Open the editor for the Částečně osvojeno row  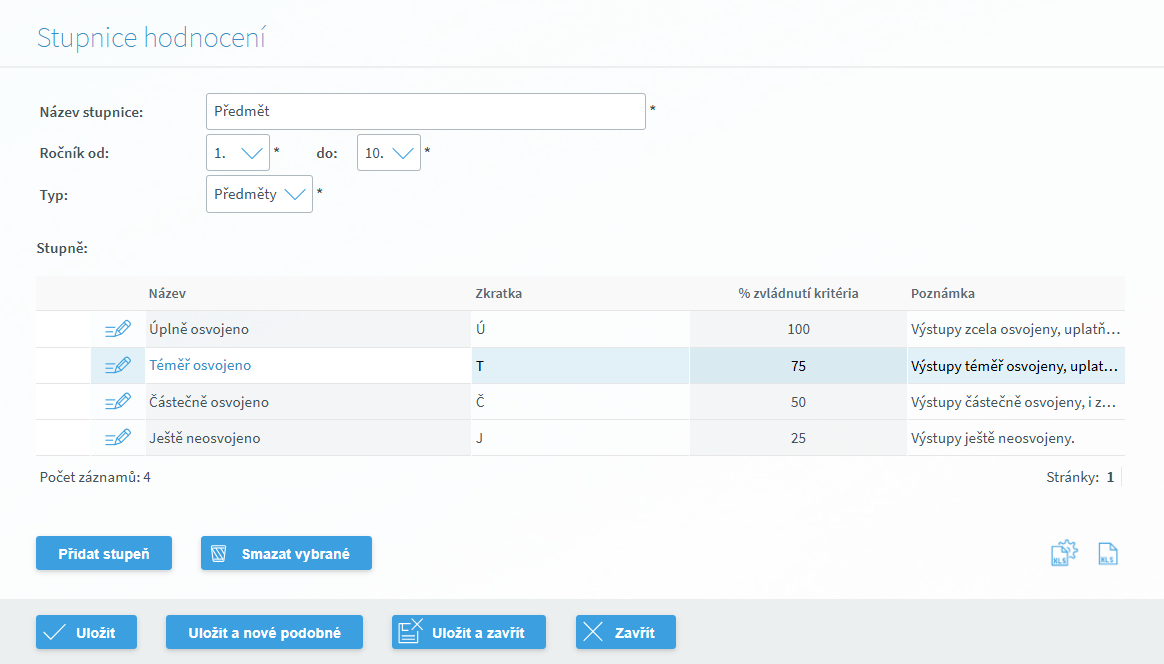tap(118, 402)
